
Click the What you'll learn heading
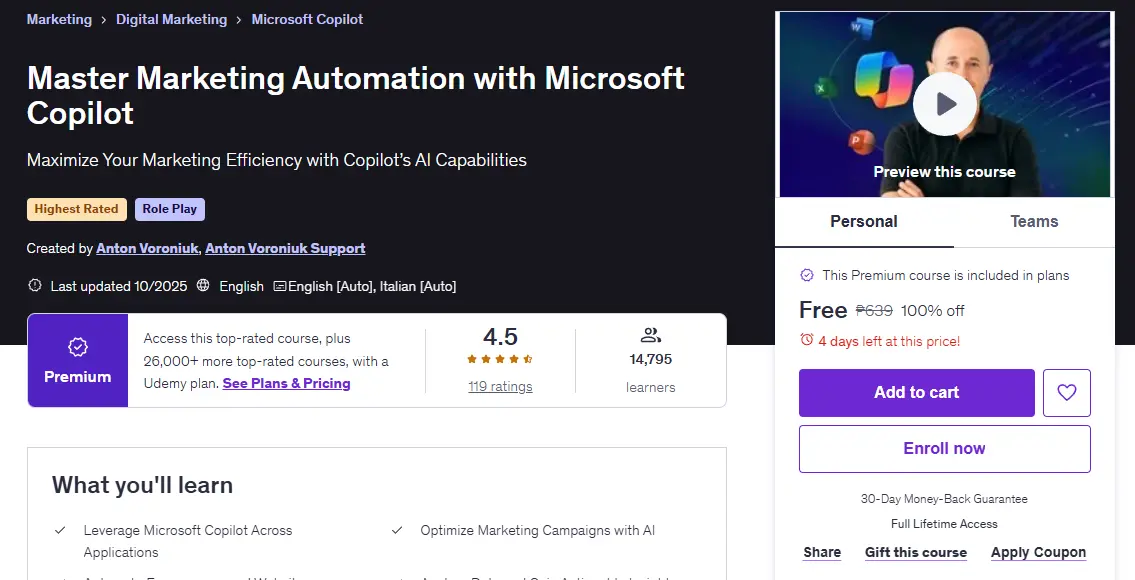tap(143, 485)
